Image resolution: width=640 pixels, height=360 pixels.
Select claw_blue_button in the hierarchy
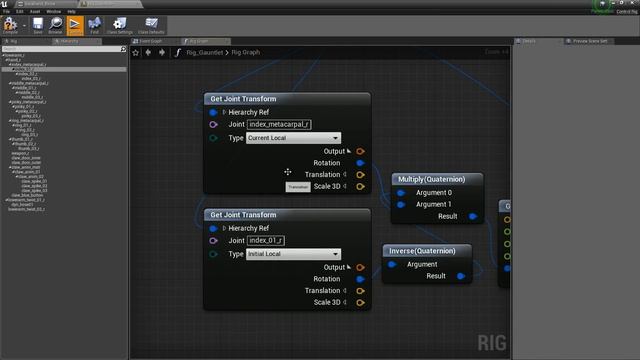(27, 195)
